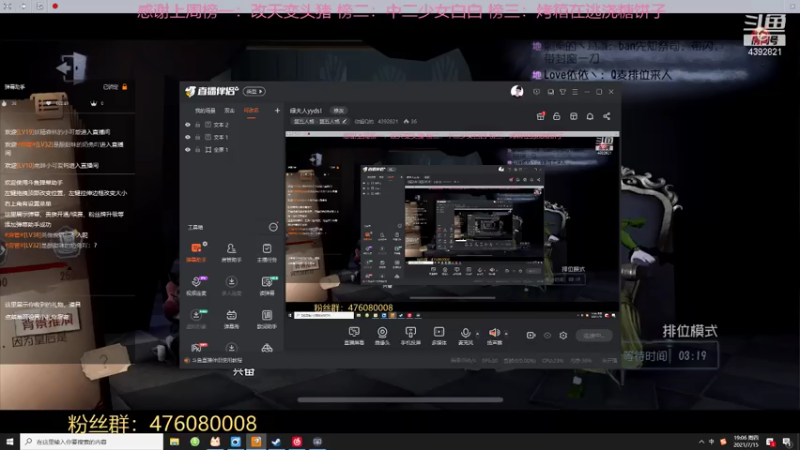800x450 pixels.
Task: Open File Explorer from the taskbar
Action: 174,442
